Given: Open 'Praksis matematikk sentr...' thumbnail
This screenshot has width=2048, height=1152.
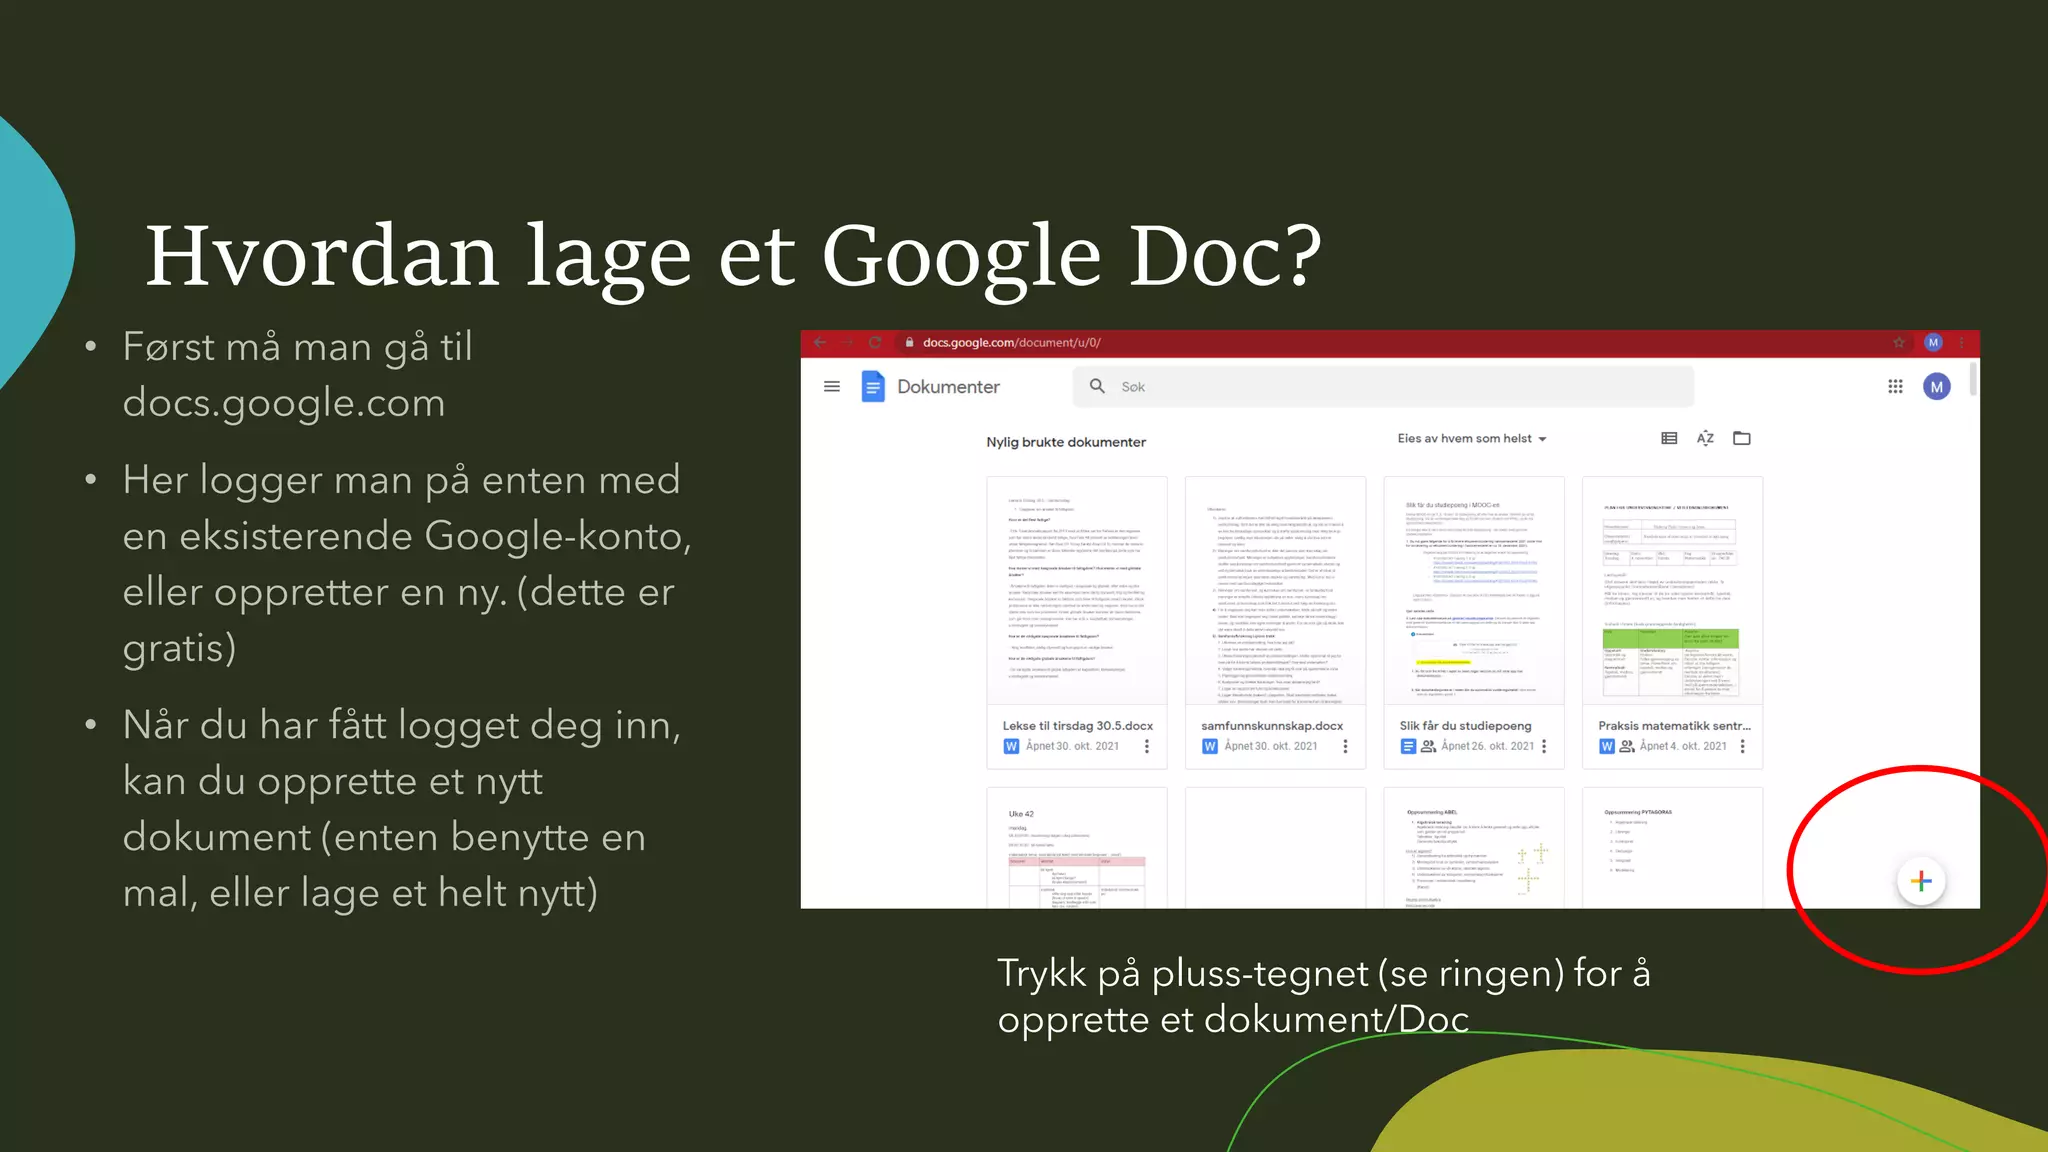Looking at the screenshot, I should coord(1672,591).
